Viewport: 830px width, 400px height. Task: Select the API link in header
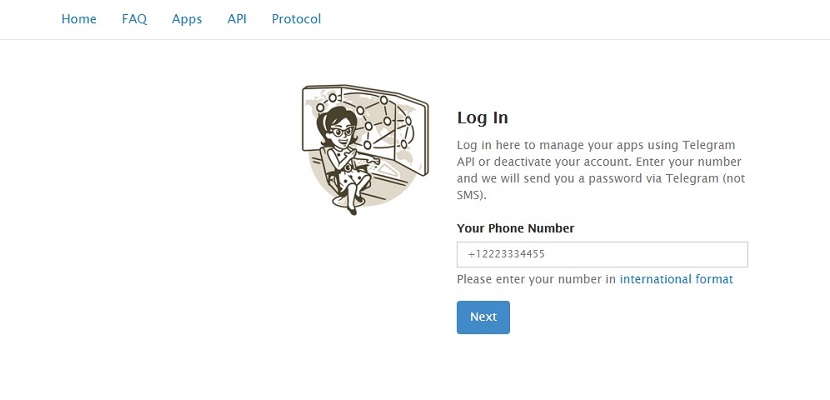pyautogui.click(x=237, y=19)
